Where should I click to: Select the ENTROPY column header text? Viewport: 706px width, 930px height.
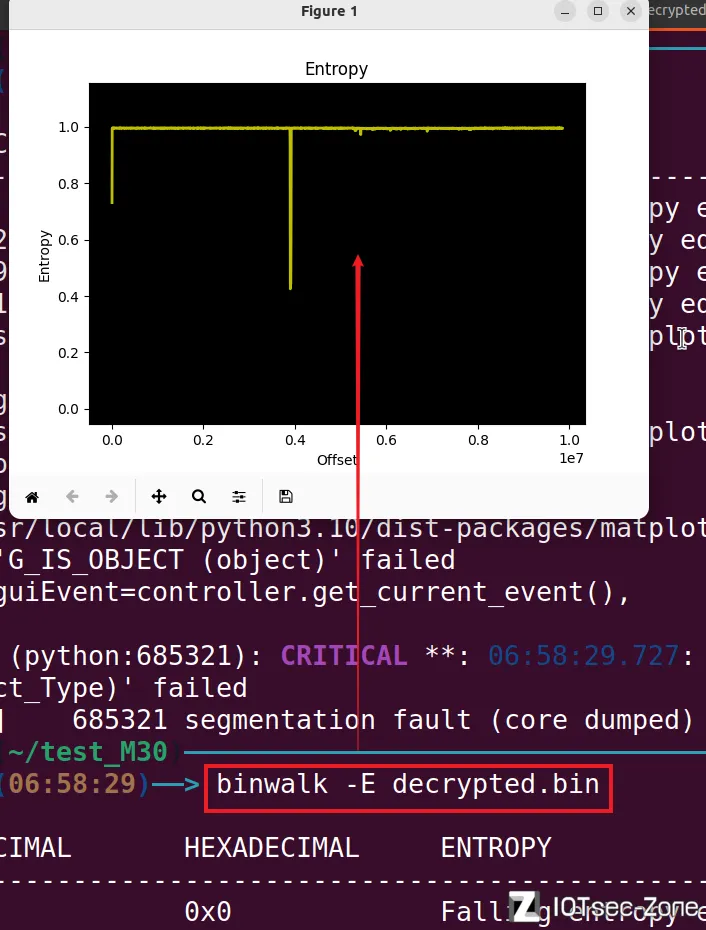(496, 848)
